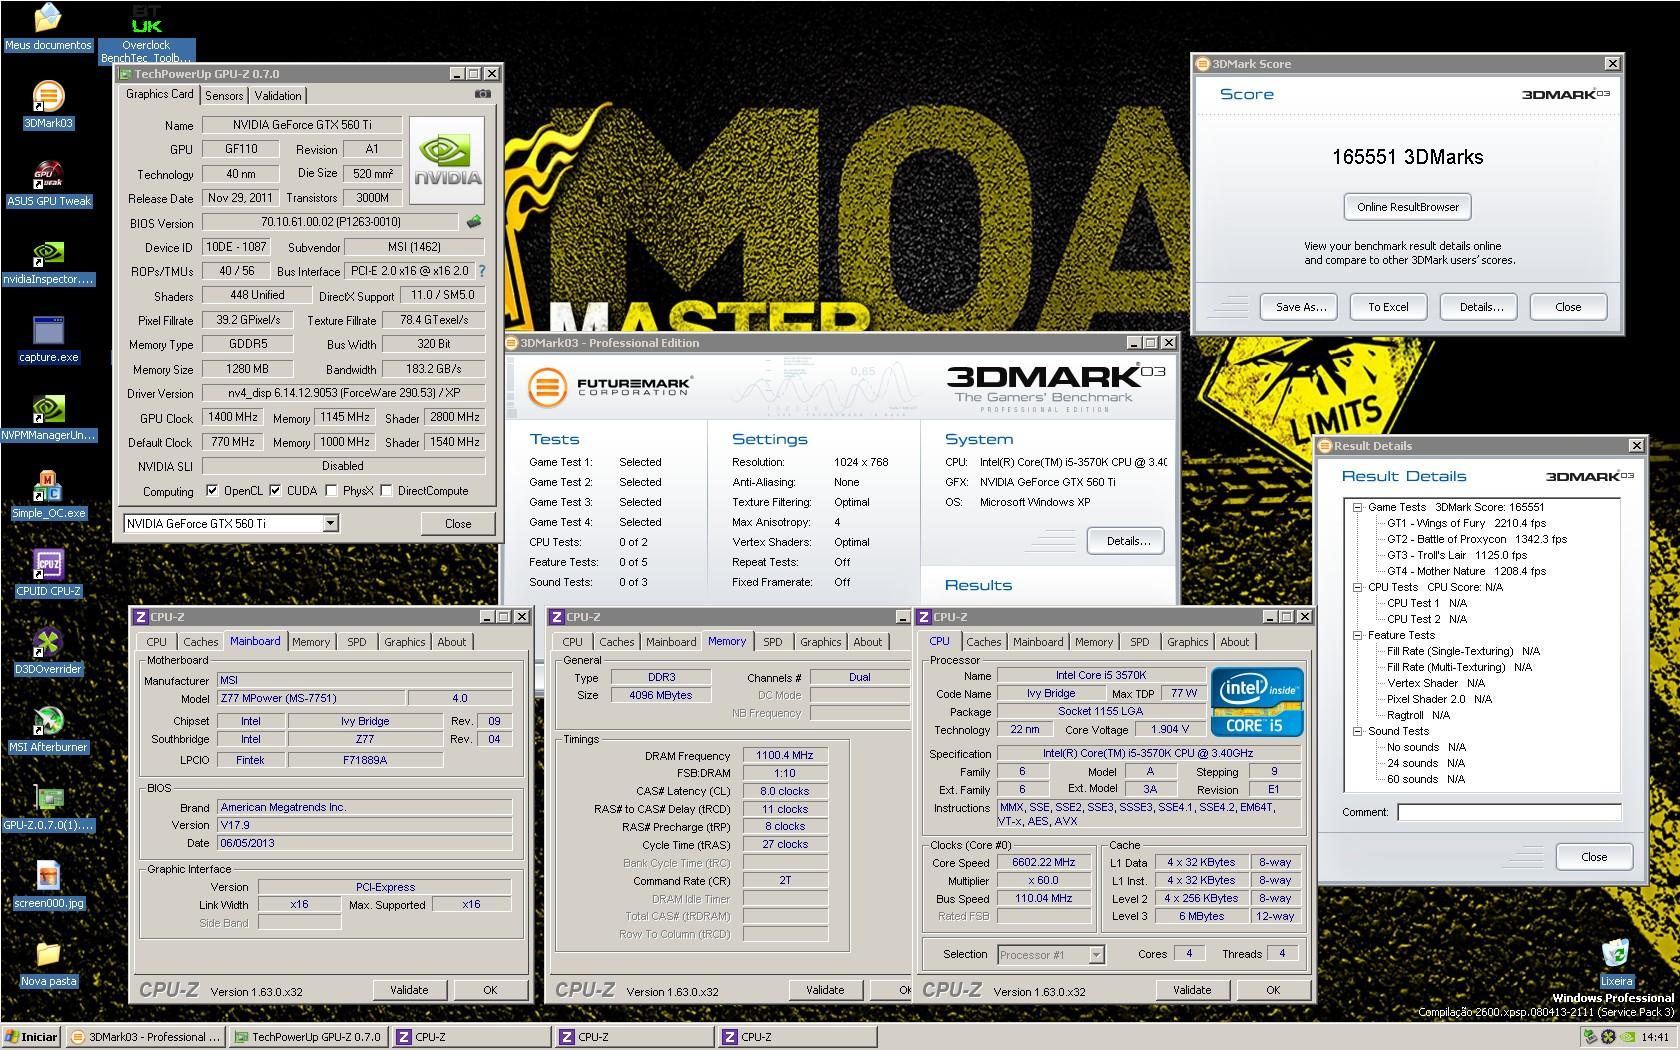Enable the PhysX checkbox in GPU-Z
1680x1050 pixels.
point(331,491)
